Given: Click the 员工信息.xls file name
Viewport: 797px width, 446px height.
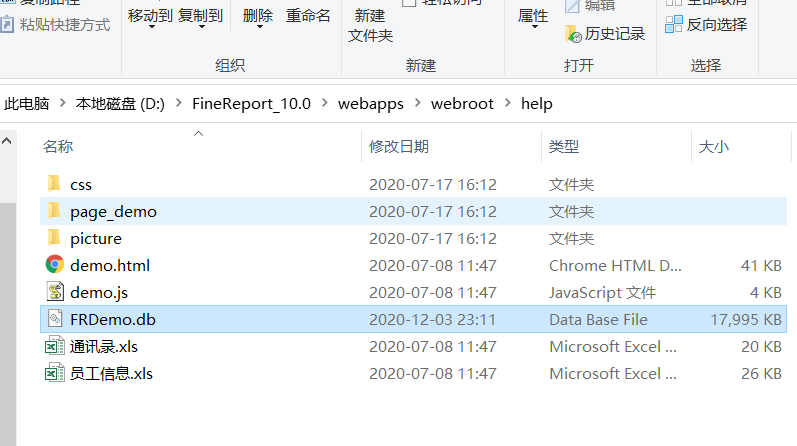Looking at the screenshot, I should coord(111,373).
